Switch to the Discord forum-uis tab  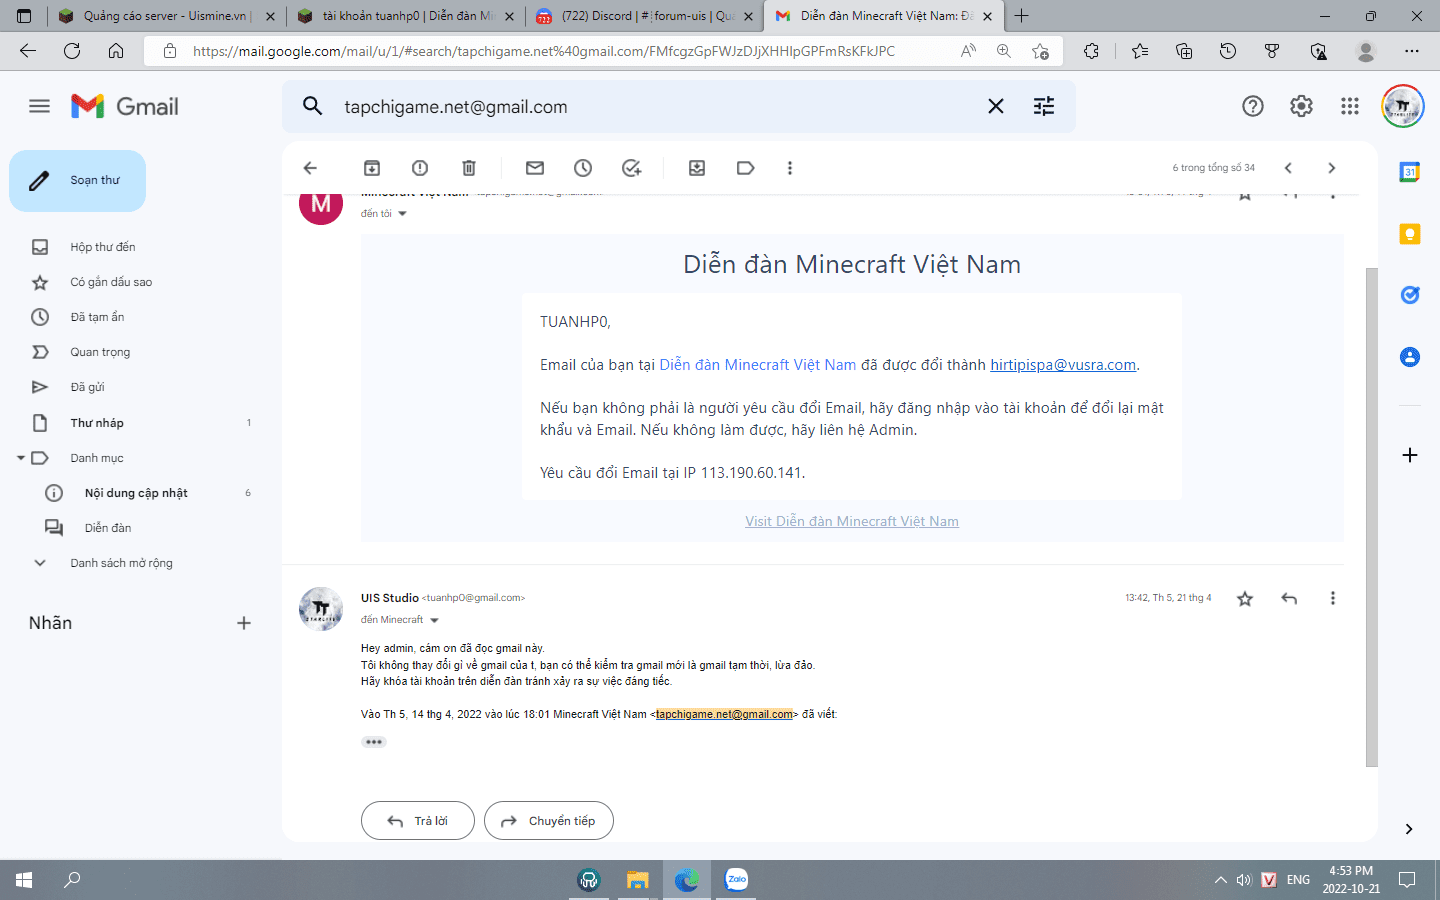click(x=645, y=16)
